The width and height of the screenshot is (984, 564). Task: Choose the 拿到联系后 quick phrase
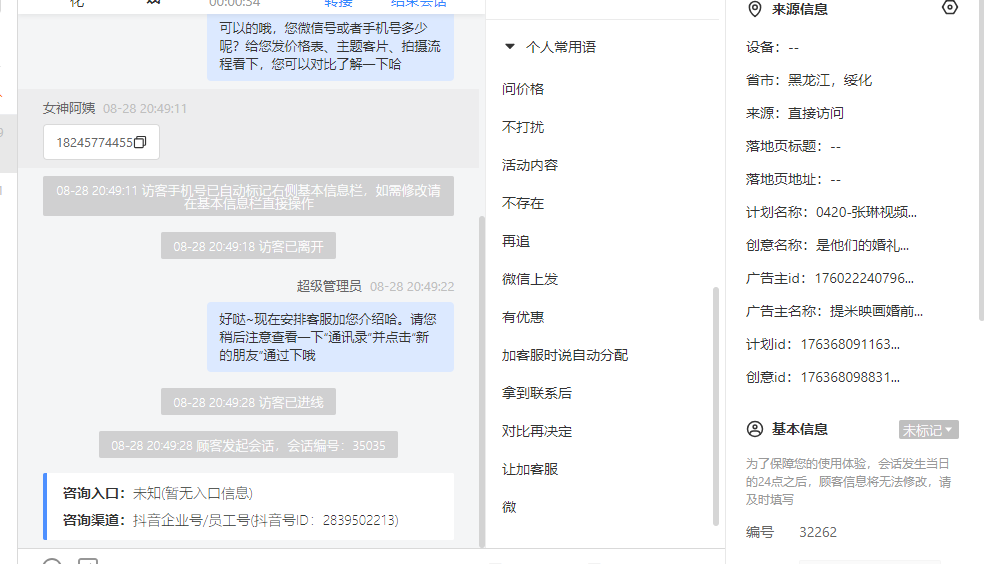coord(537,393)
